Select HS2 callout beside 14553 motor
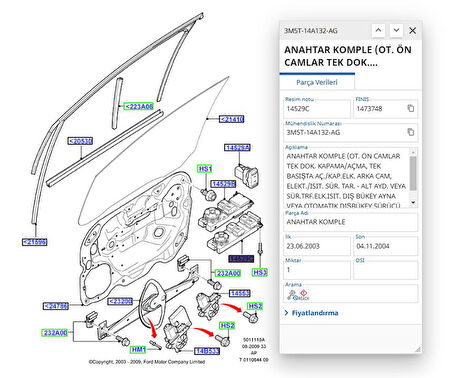The image size is (452, 378). pos(255,306)
